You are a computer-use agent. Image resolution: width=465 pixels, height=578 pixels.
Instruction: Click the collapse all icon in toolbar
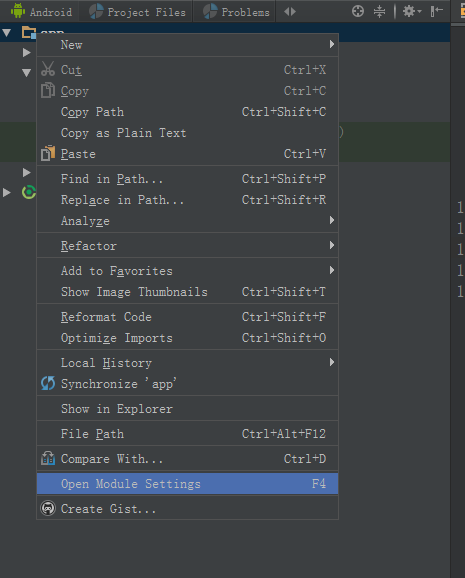tap(379, 11)
